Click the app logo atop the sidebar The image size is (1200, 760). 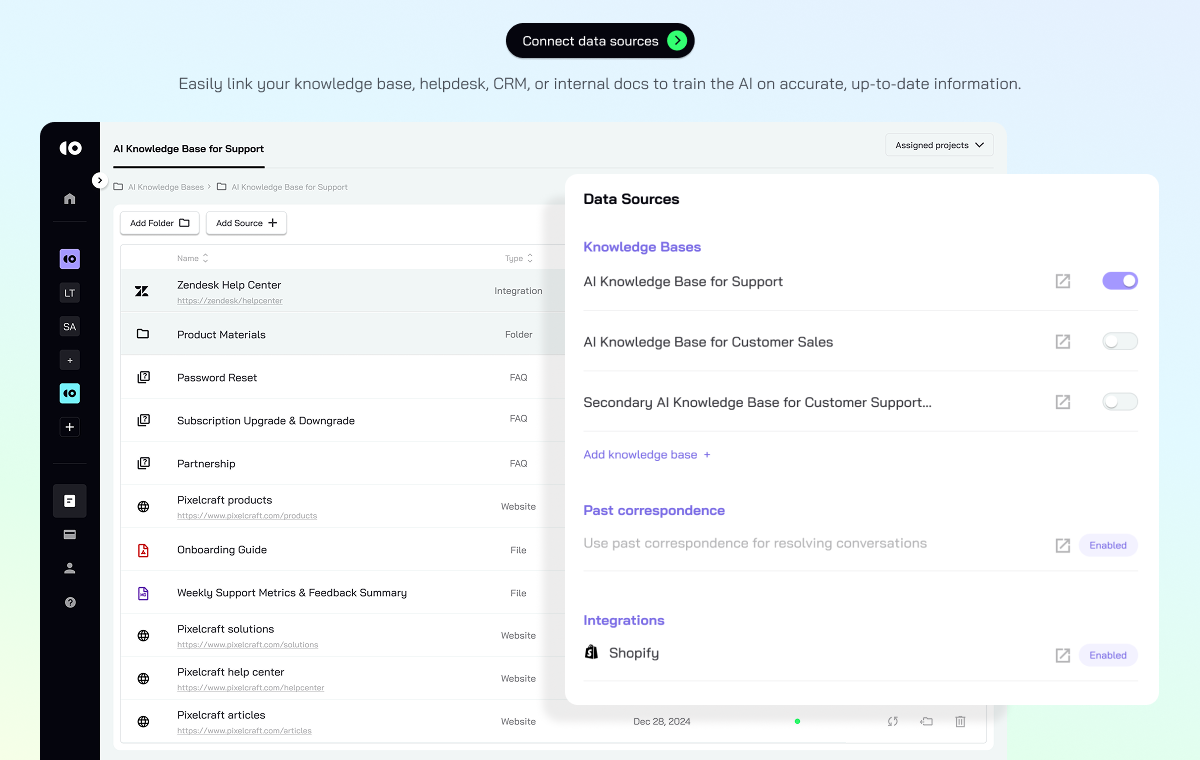pyautogui.click(x=70, y=148)
